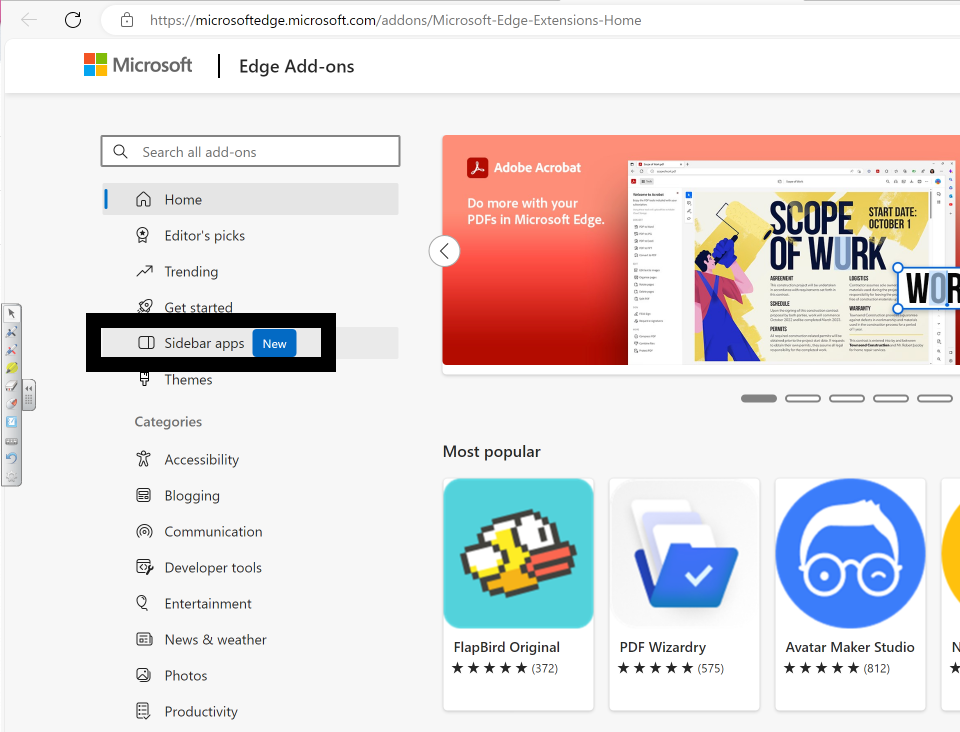960x732 pixels.
Task: Collapse the floating toolbar with double-arrow tab
Action: click(29, 395)
